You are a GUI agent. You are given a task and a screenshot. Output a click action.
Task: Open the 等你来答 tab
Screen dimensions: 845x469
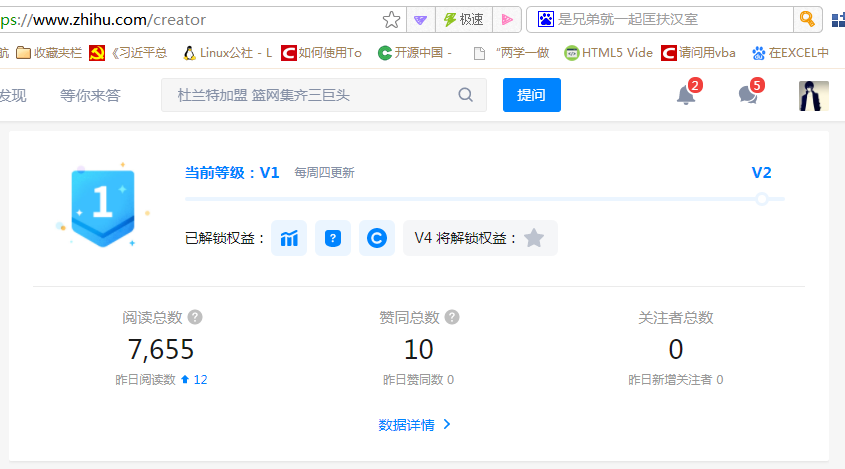coord(90,95)
